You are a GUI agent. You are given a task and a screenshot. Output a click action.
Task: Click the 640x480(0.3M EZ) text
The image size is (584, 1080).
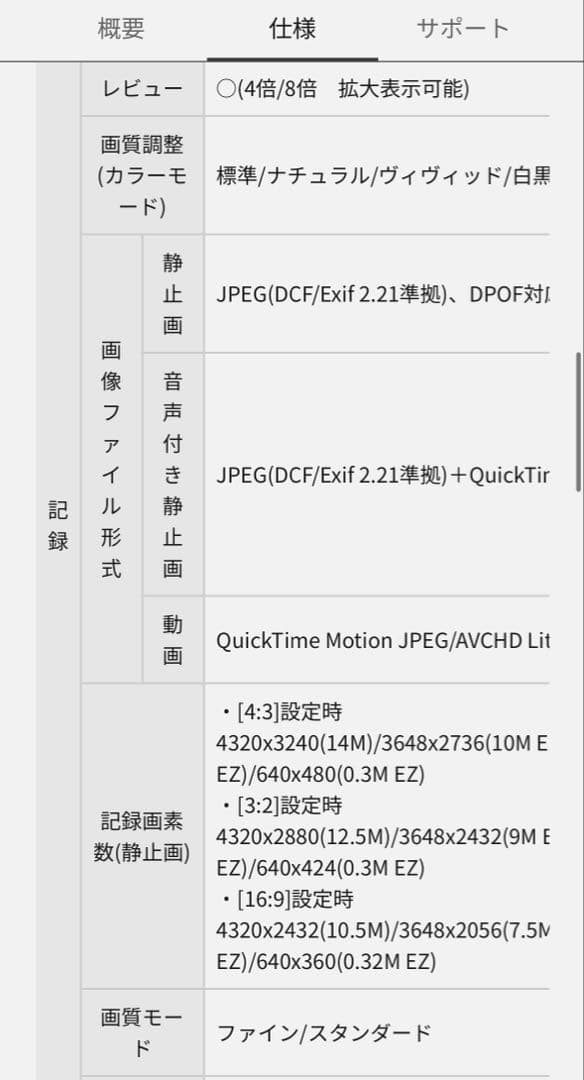340,775
